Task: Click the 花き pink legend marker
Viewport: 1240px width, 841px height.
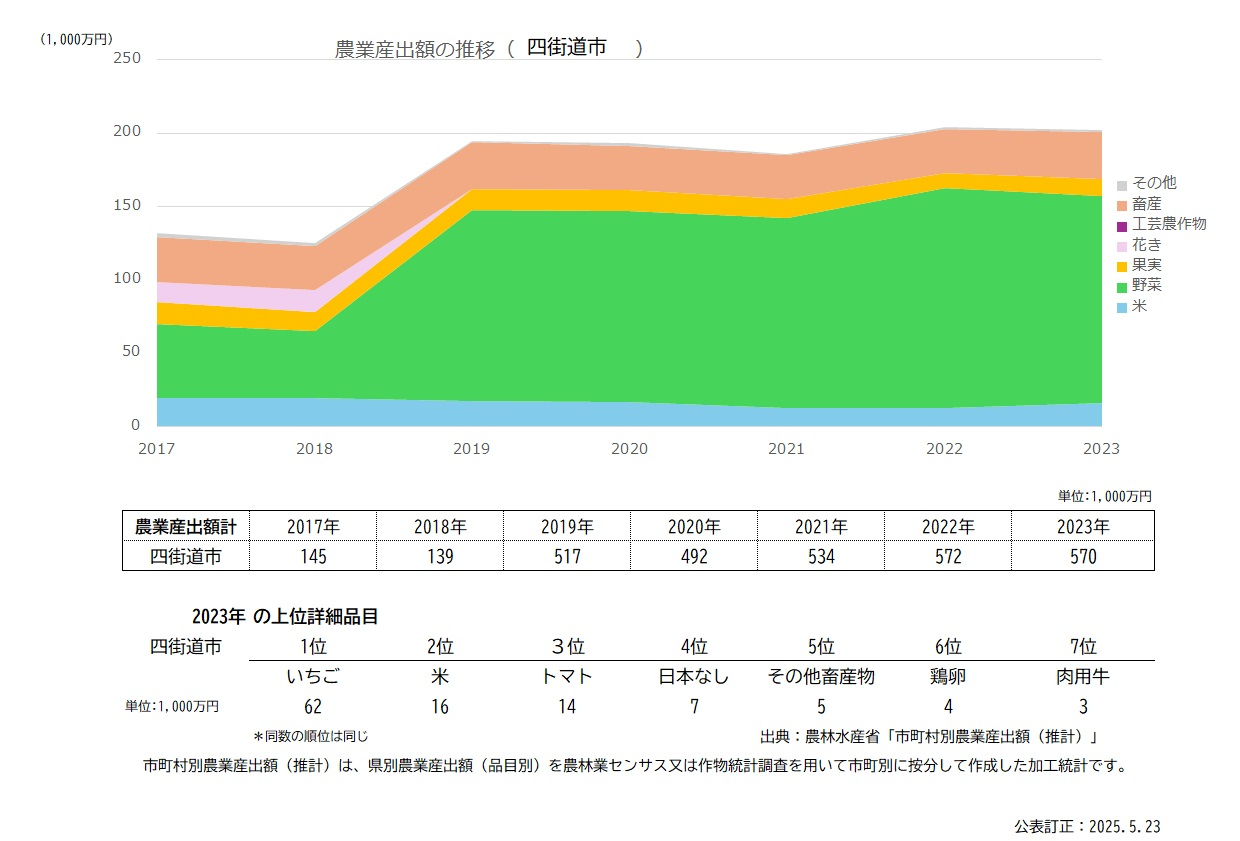Action: click(1122, 244)
